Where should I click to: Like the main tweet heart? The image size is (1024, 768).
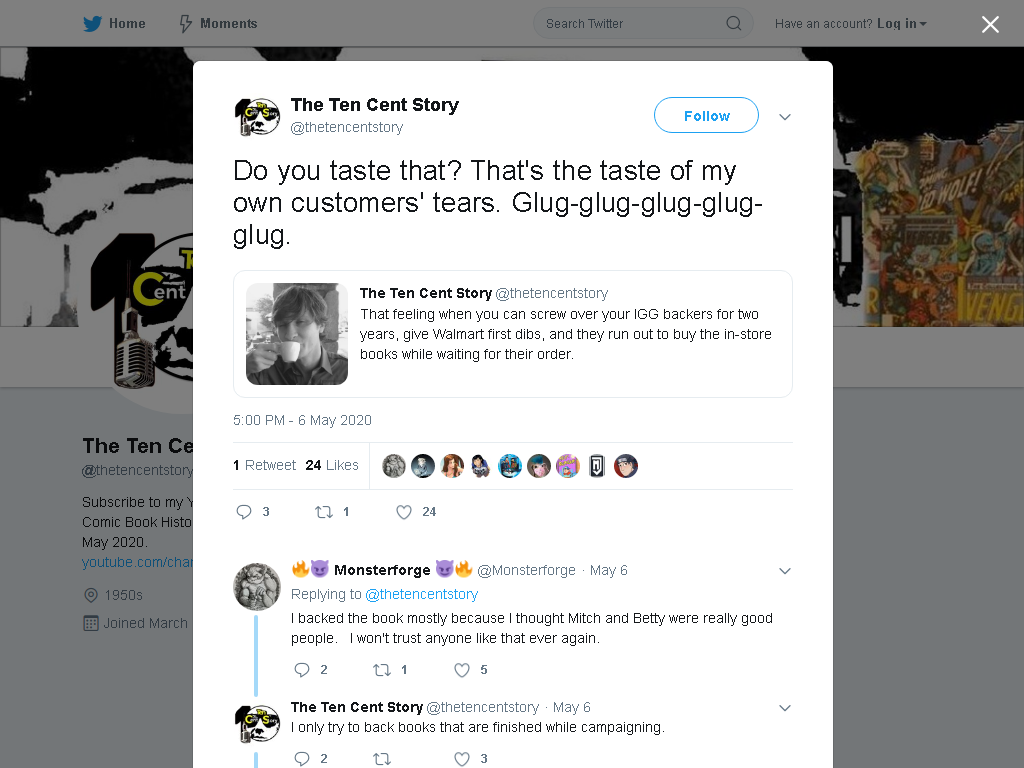(x=404, y=512)
